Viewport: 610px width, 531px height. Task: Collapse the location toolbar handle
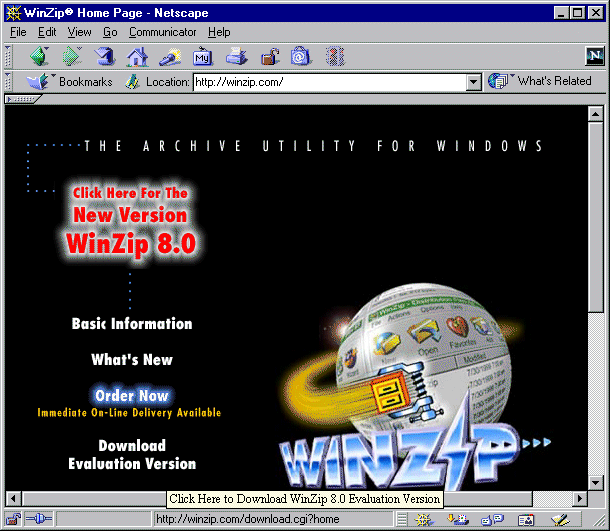pyautogui.click(x=7, y=82)
